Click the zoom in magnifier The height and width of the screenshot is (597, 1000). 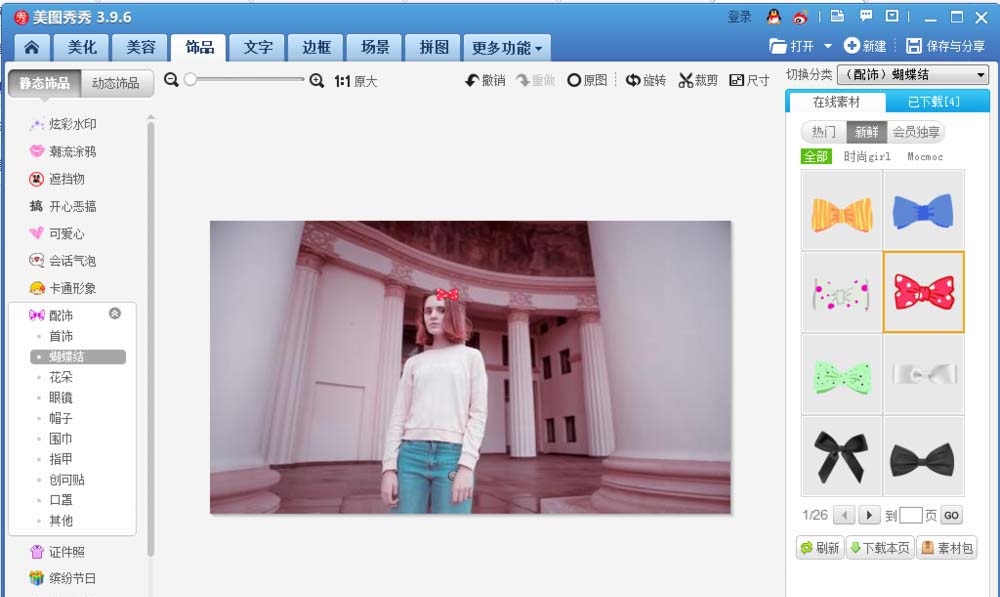point(316,80)
